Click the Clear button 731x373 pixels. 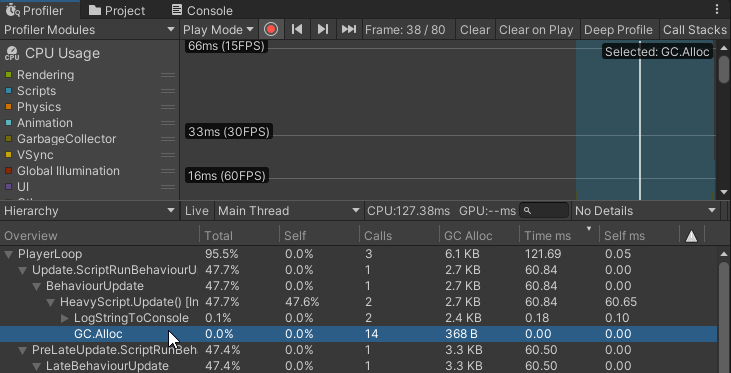475,29
